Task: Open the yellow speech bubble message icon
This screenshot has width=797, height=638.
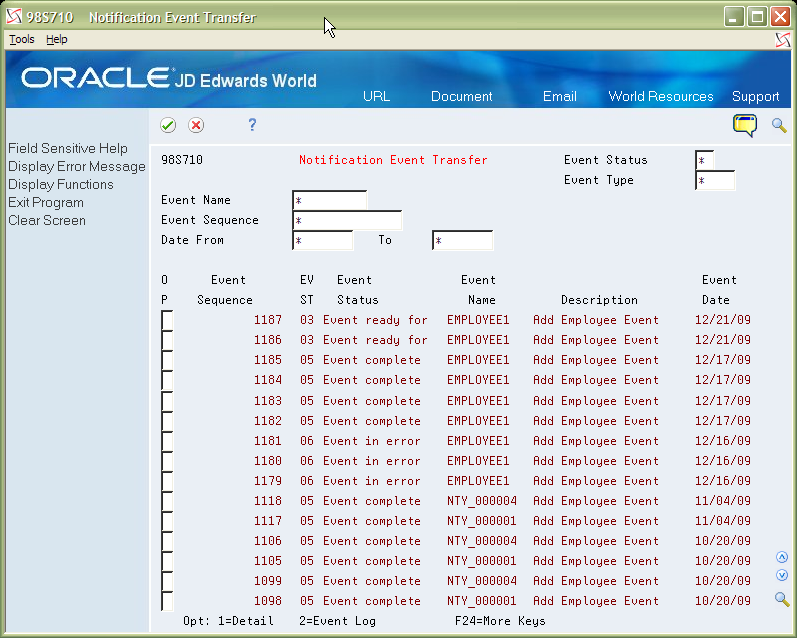Action: (x=745, y=126)
